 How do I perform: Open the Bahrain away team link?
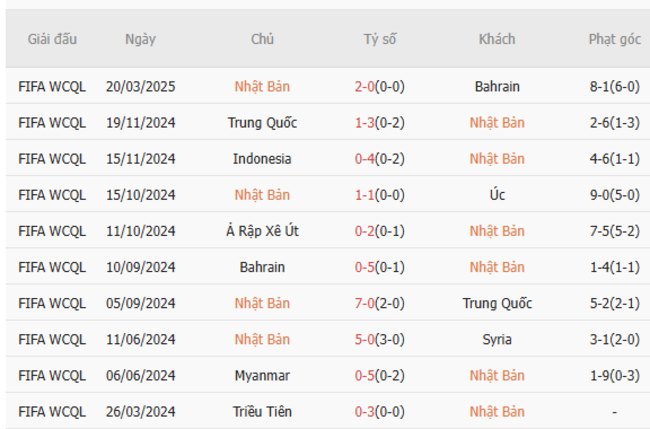(x=497, y=87)
